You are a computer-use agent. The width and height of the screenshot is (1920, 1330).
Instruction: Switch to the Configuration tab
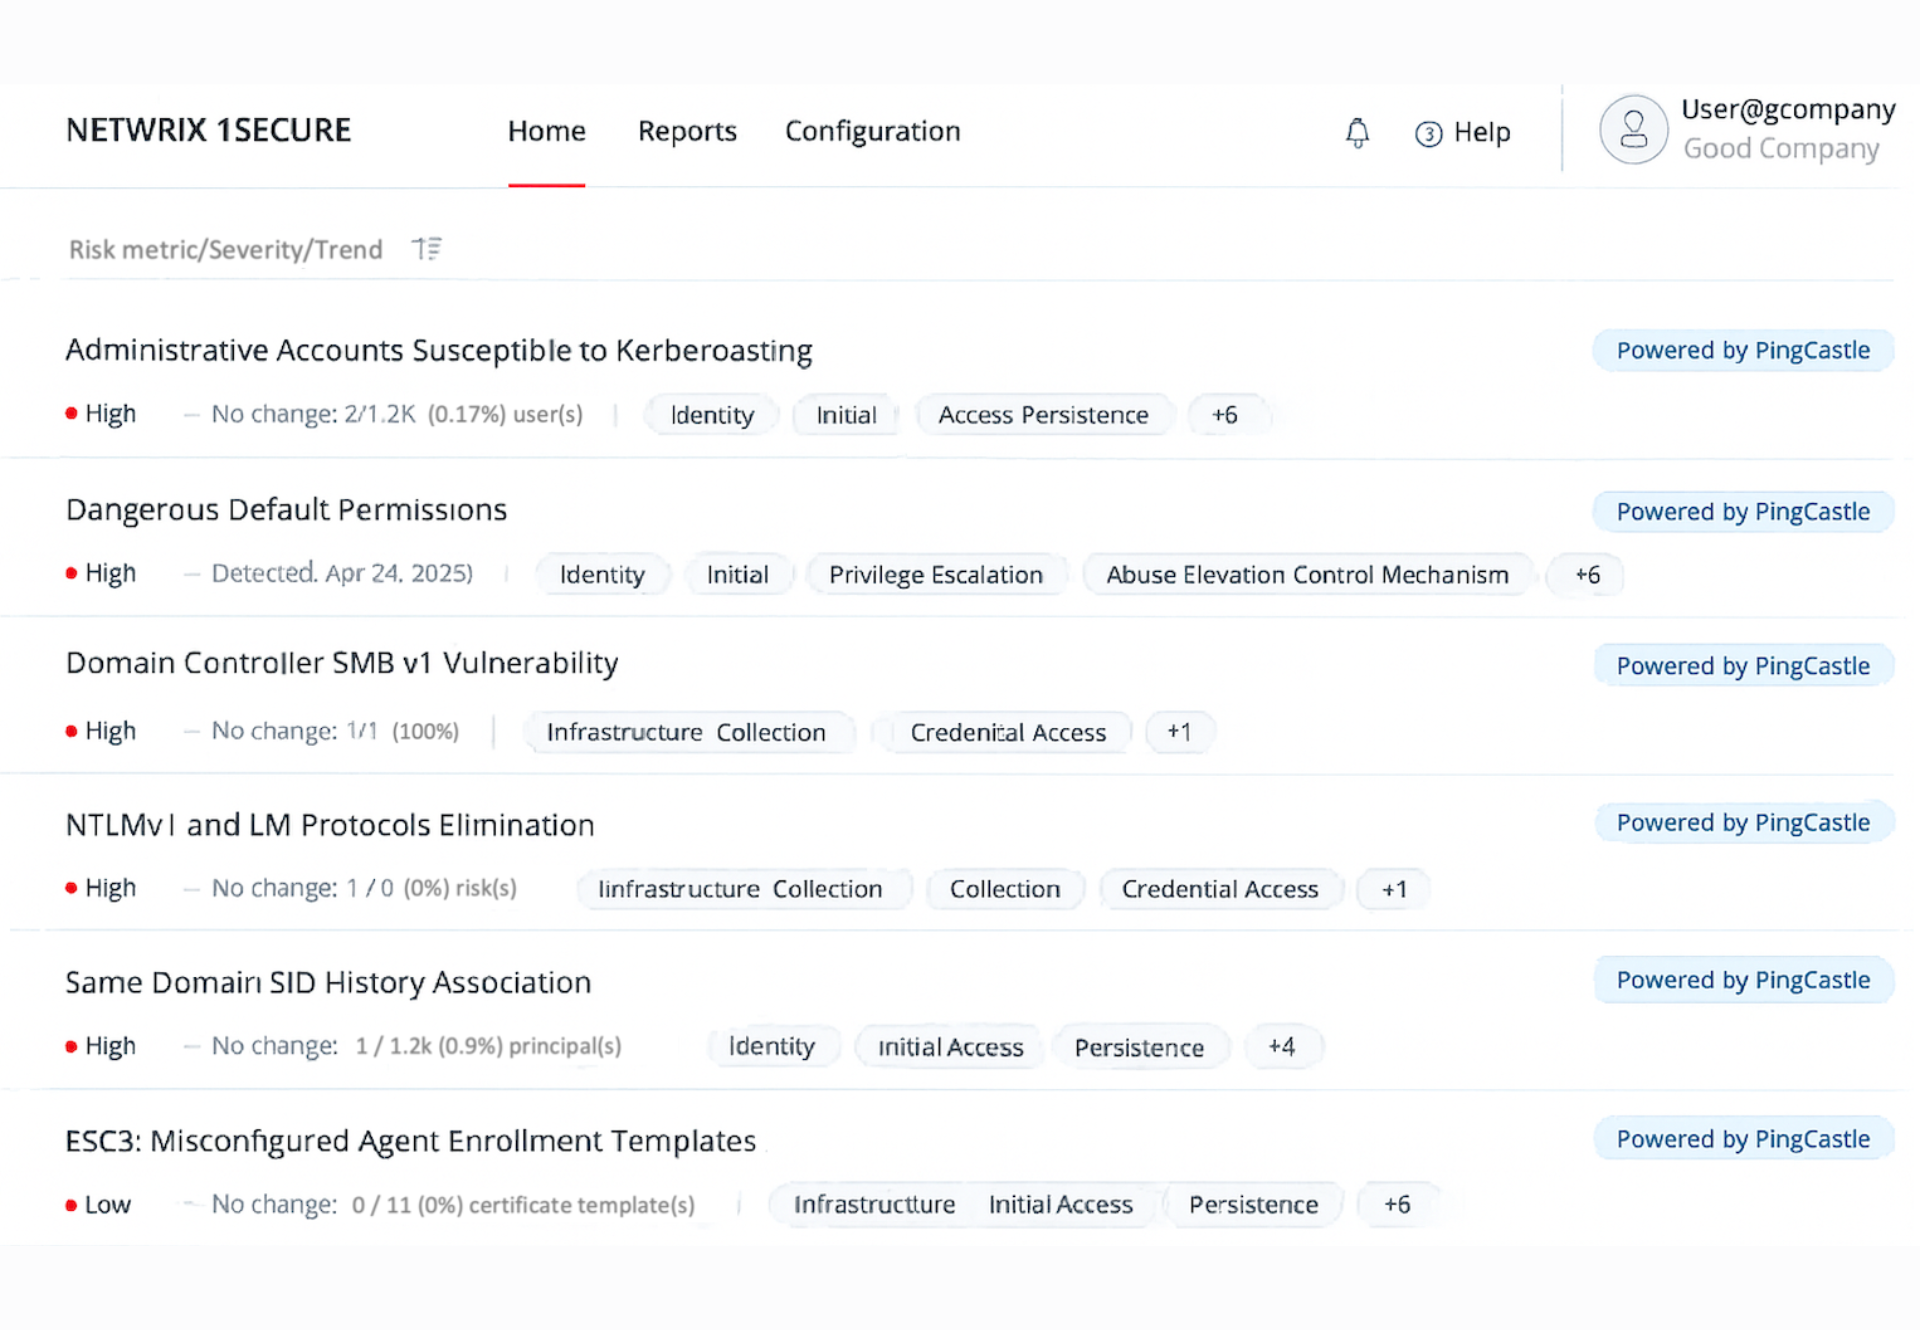click(x=872, y=131)
